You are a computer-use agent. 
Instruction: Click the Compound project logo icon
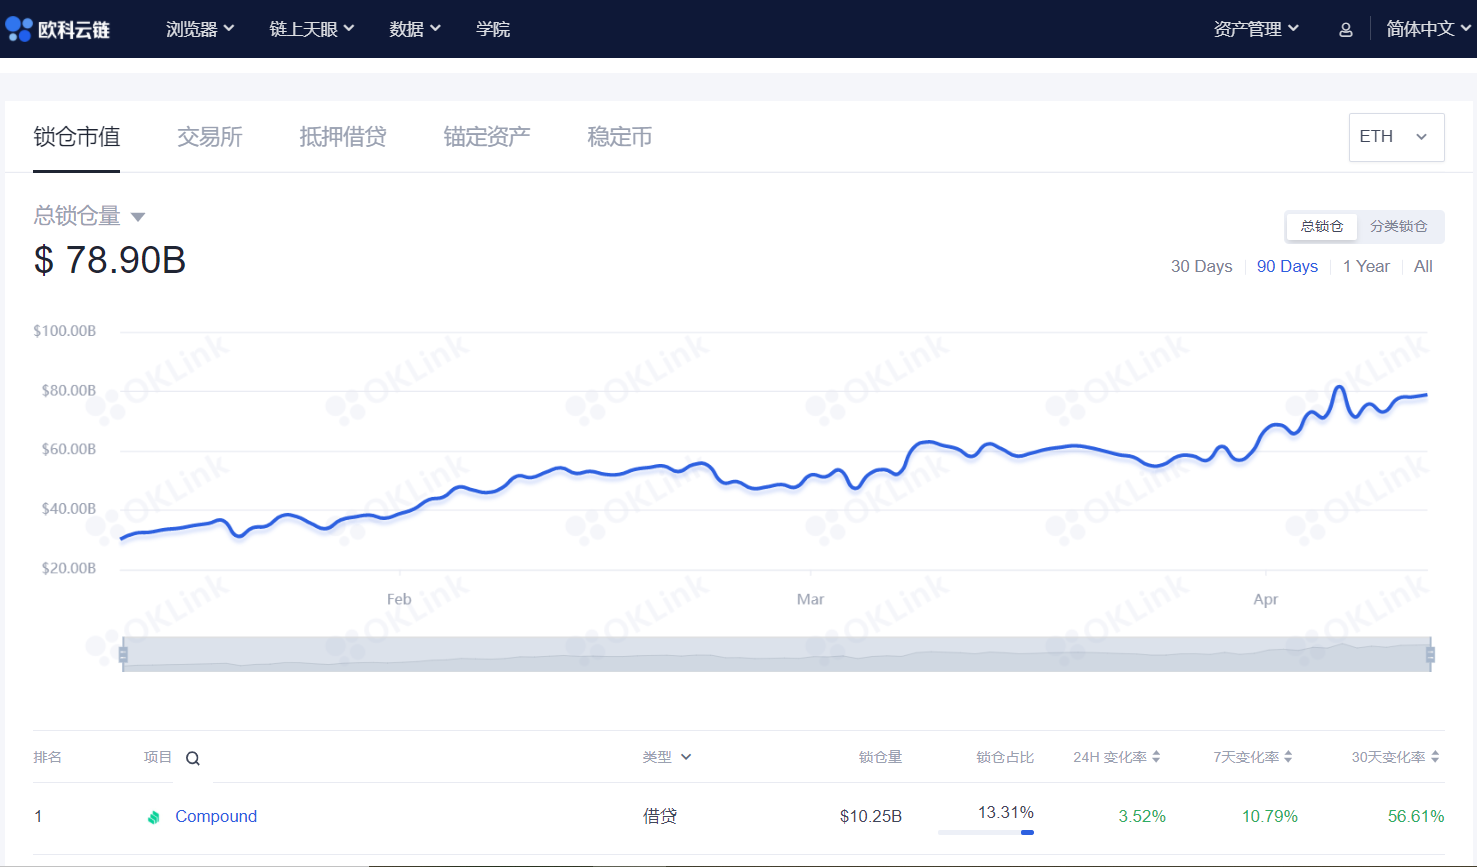pyautogui.click(x=154, y=817)
